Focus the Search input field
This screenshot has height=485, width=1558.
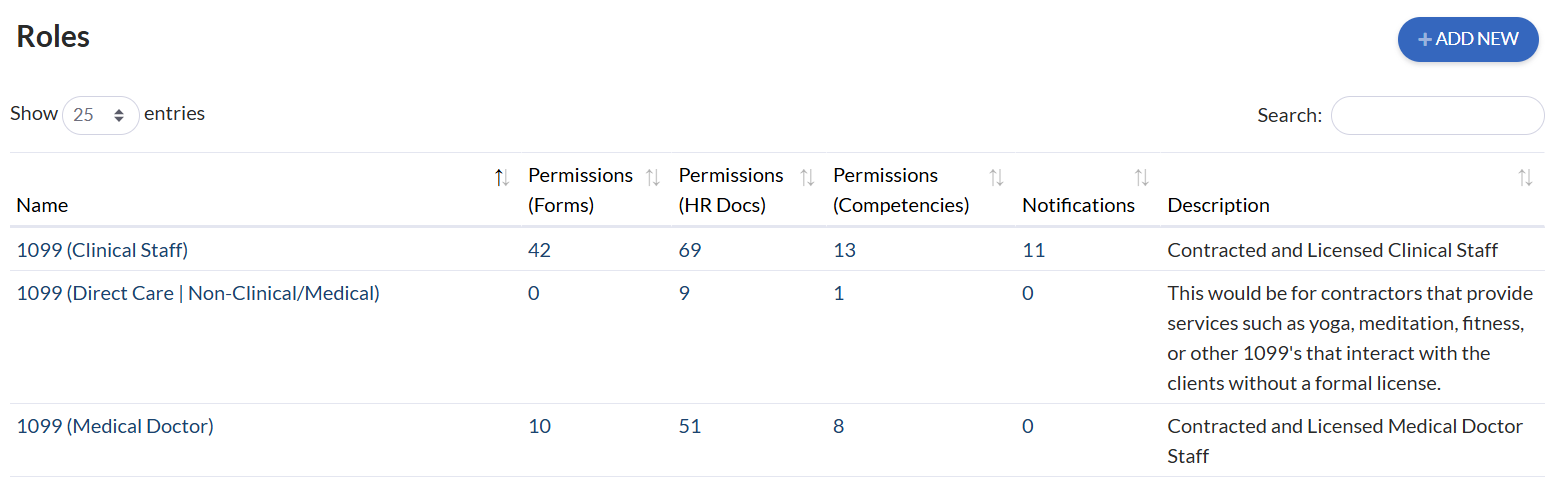point(1437,115)
